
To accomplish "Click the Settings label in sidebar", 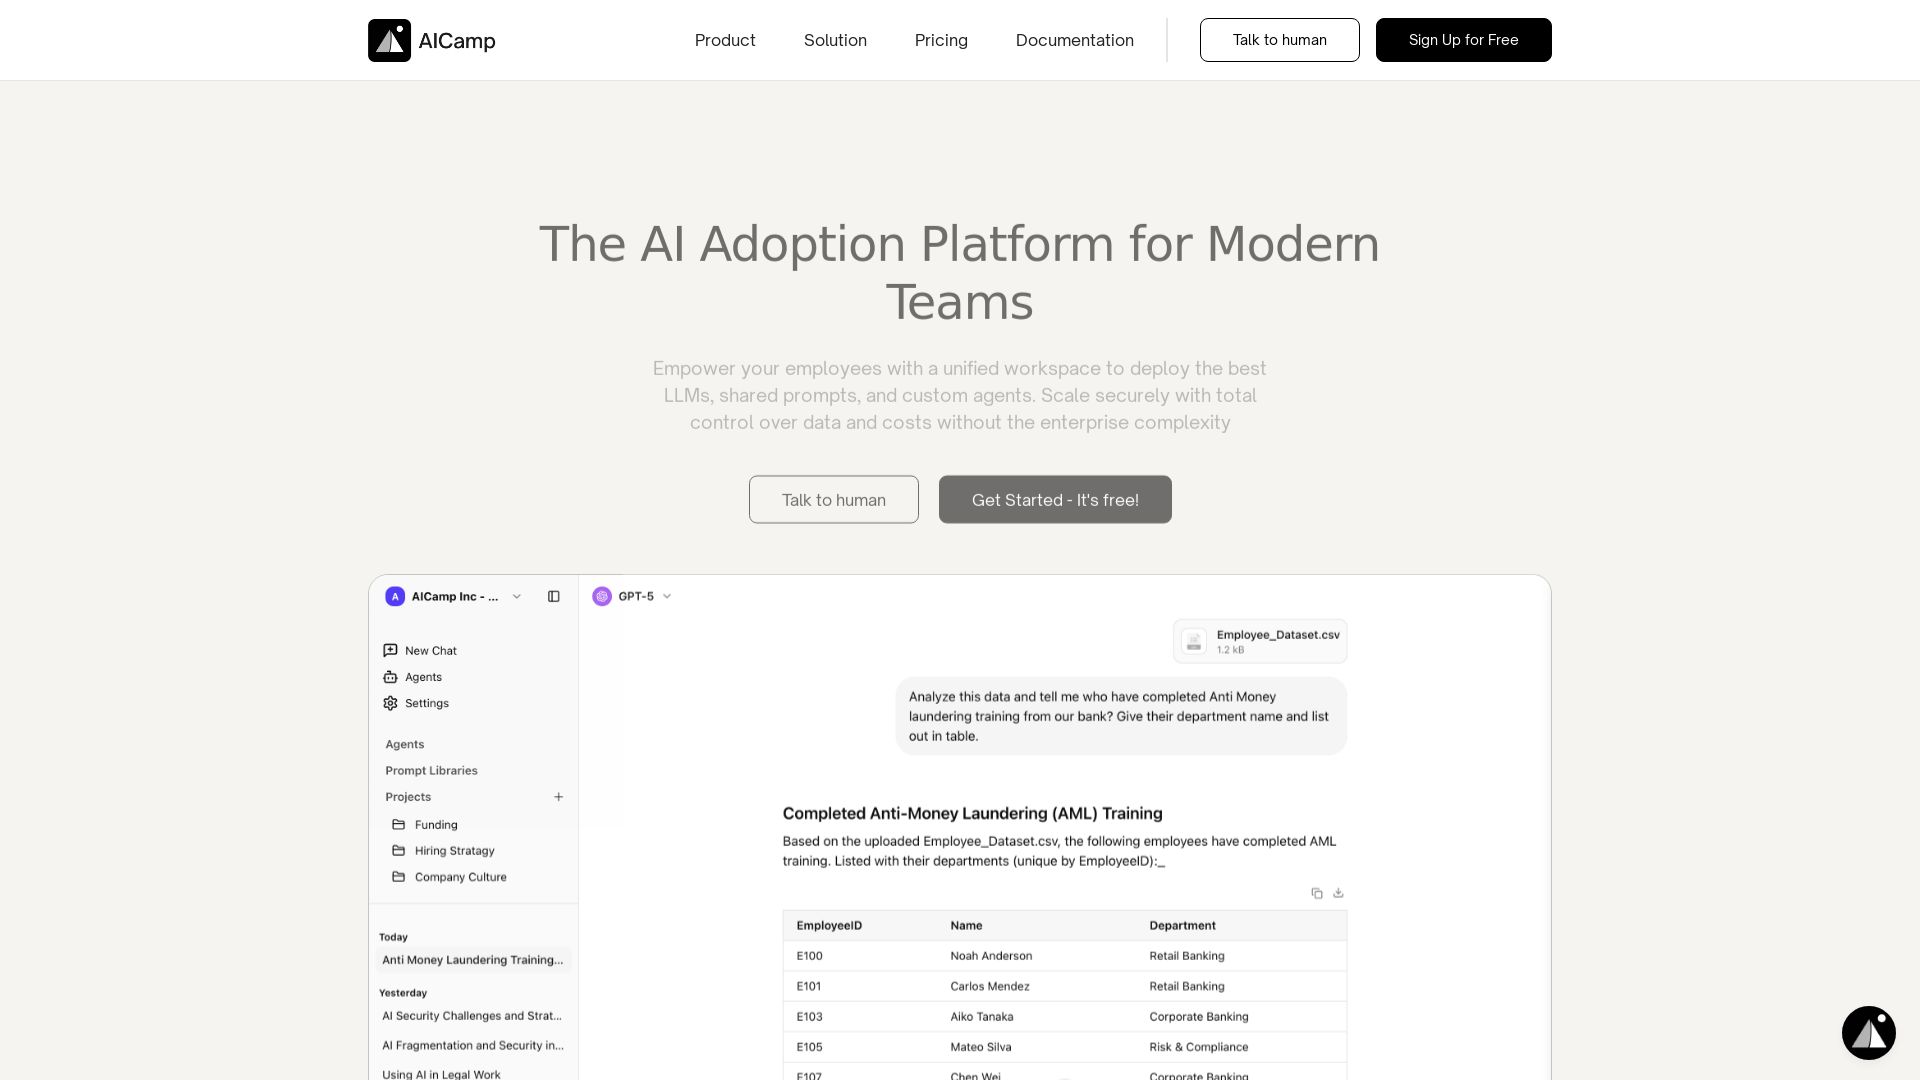I will [427, 704].
